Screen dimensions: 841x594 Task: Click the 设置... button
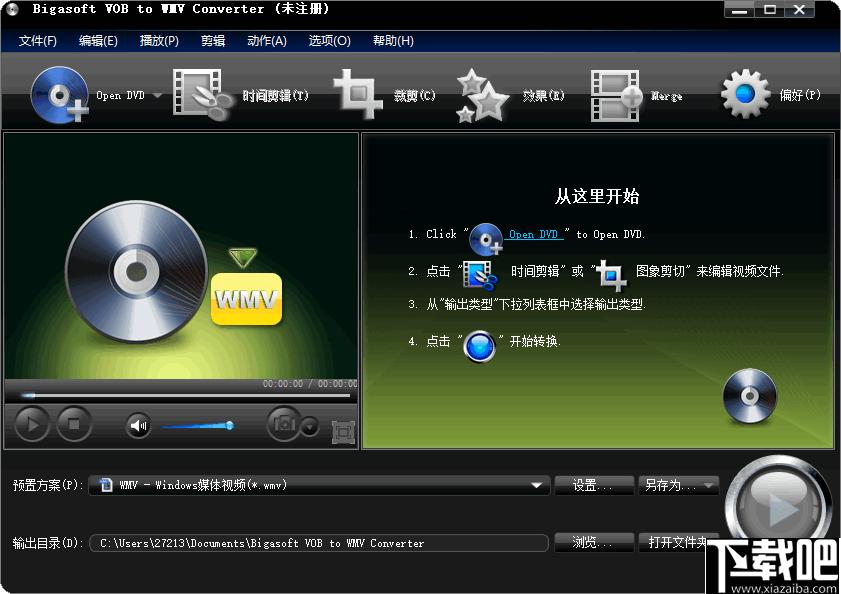coord(594,485)
